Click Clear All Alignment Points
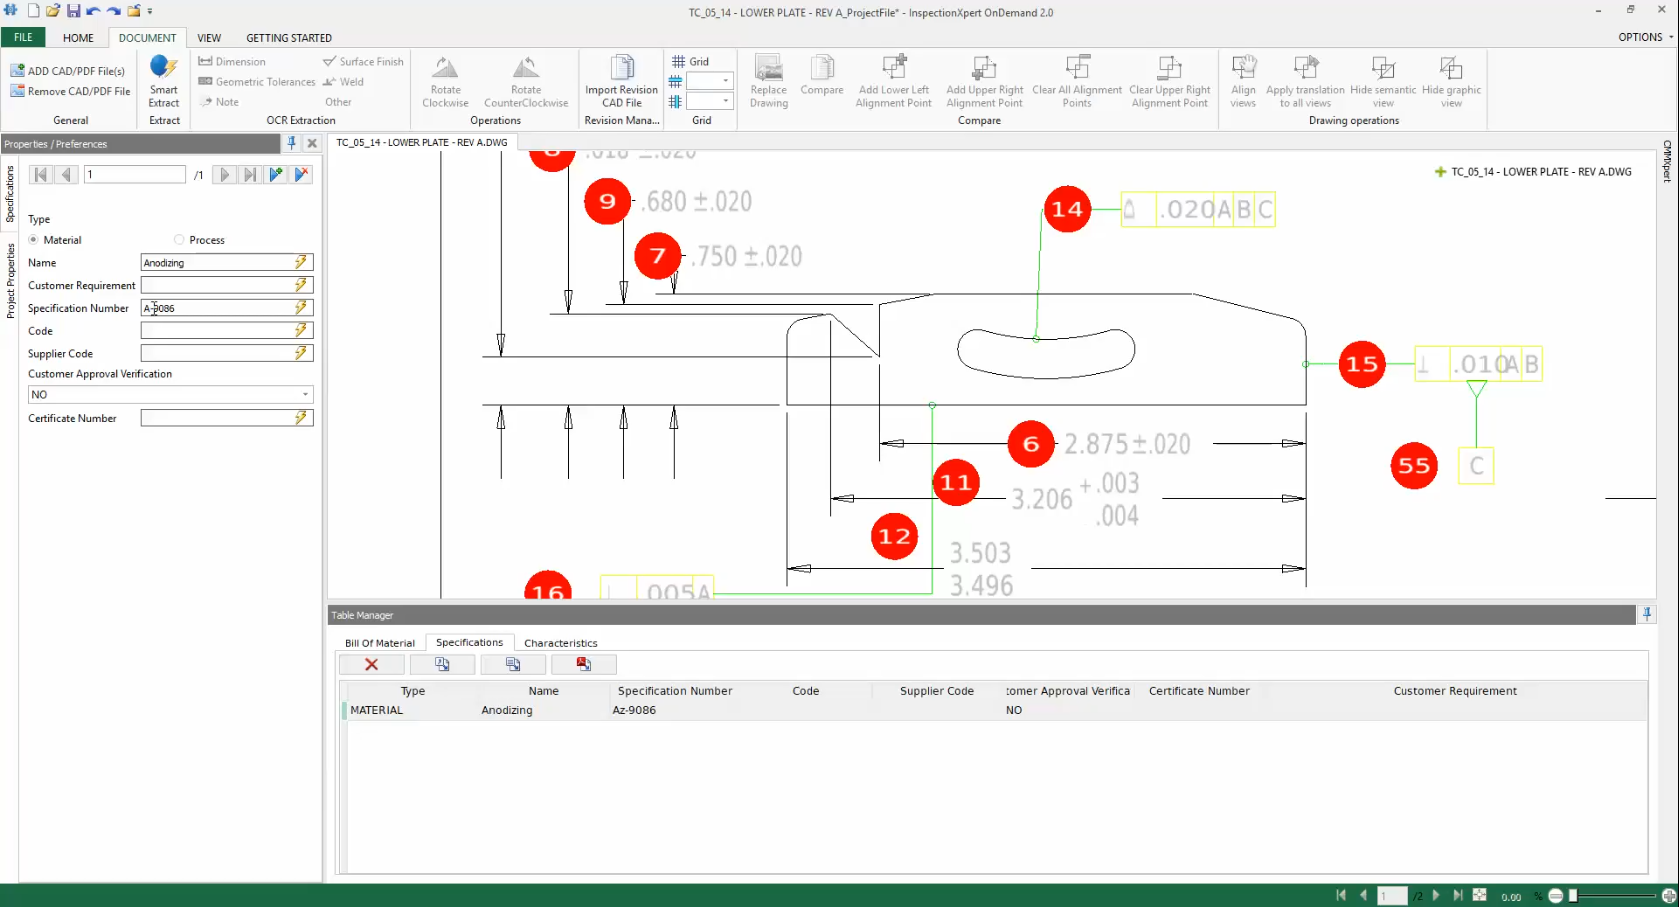This screenshot has width=1679, height=907. (x=1077, y=82)
